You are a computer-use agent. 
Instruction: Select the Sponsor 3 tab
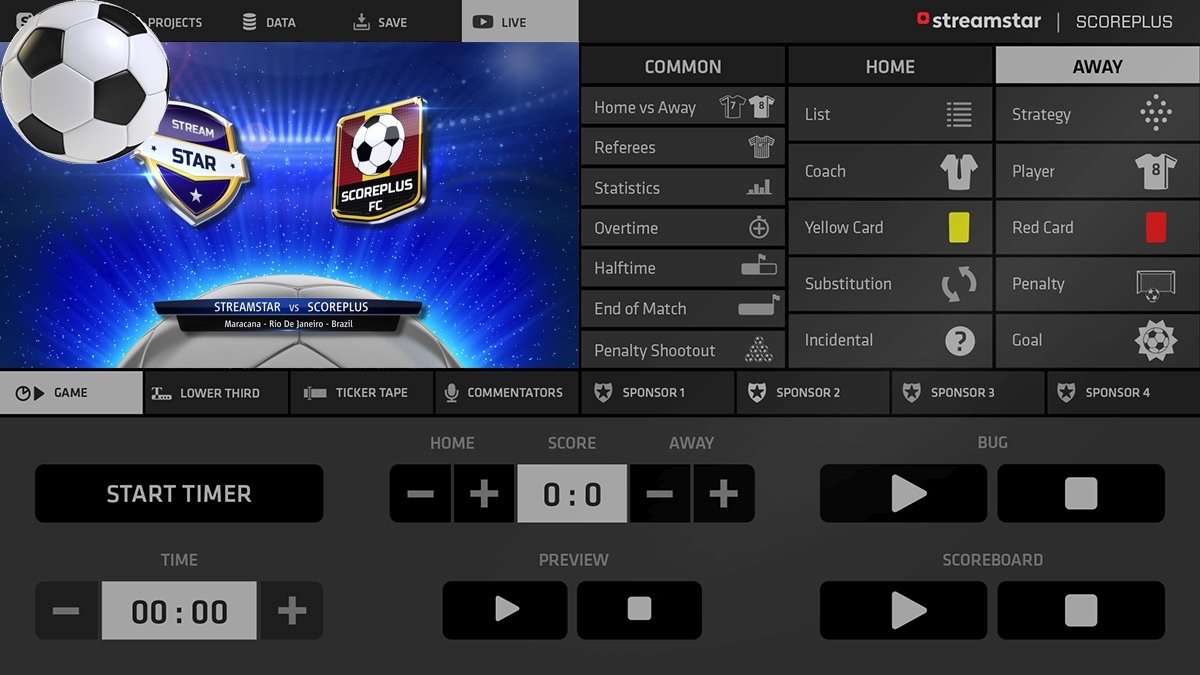pos(967,393)
